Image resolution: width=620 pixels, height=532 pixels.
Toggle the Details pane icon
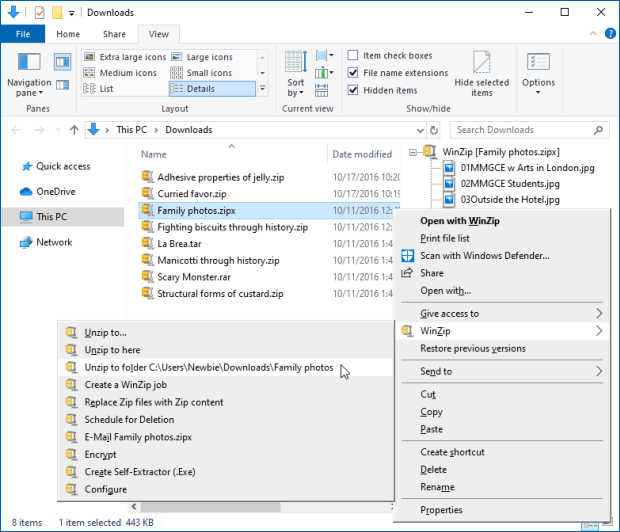click(x=62, y=85)
